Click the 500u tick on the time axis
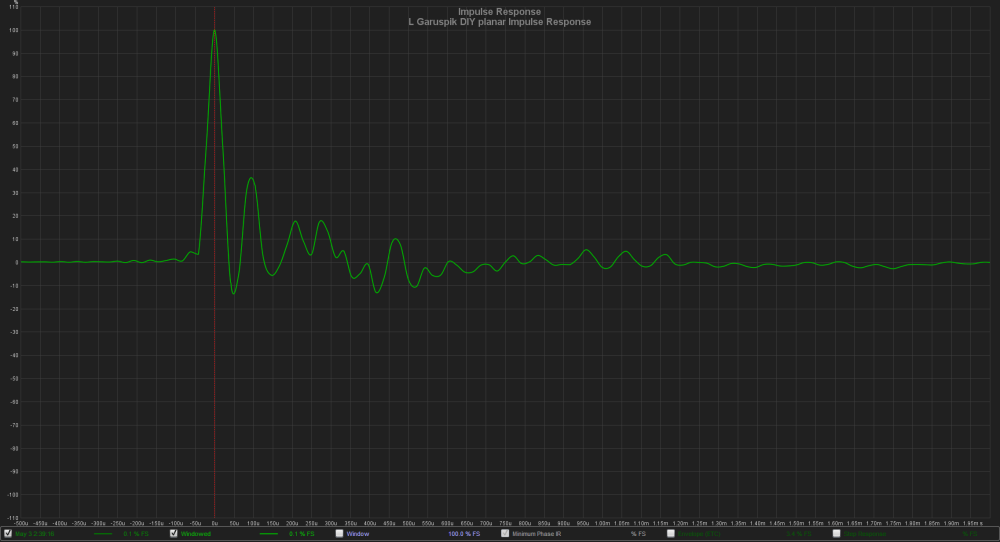The image size is (1000, 542). pos(408,524)
